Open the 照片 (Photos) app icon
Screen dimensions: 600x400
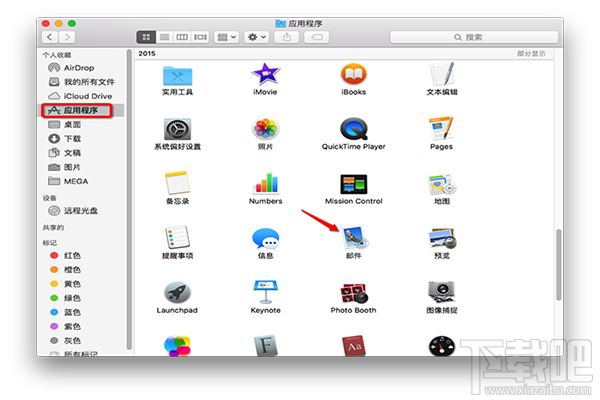pyautogui.click(x=265, y=129)
